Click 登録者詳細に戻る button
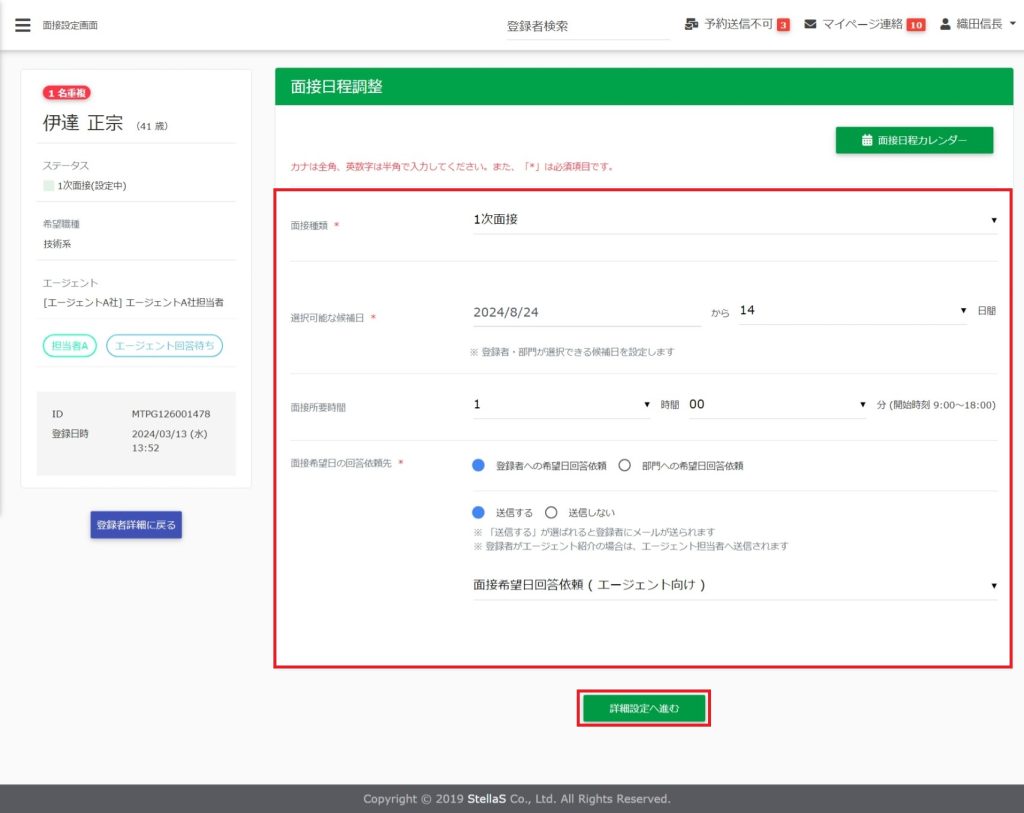Image resolution: width=1024 pixels, height=813 pixels. [136, 525]
